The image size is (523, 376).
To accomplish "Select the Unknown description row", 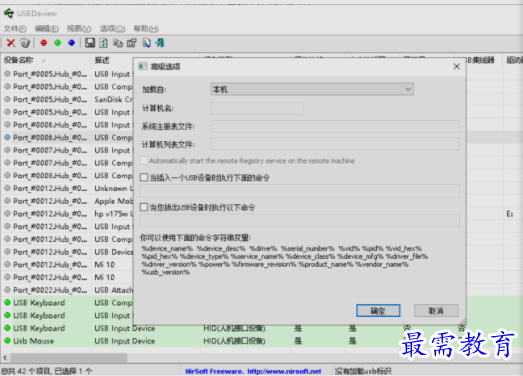I will pyautogui.click(x=113, y=188).
